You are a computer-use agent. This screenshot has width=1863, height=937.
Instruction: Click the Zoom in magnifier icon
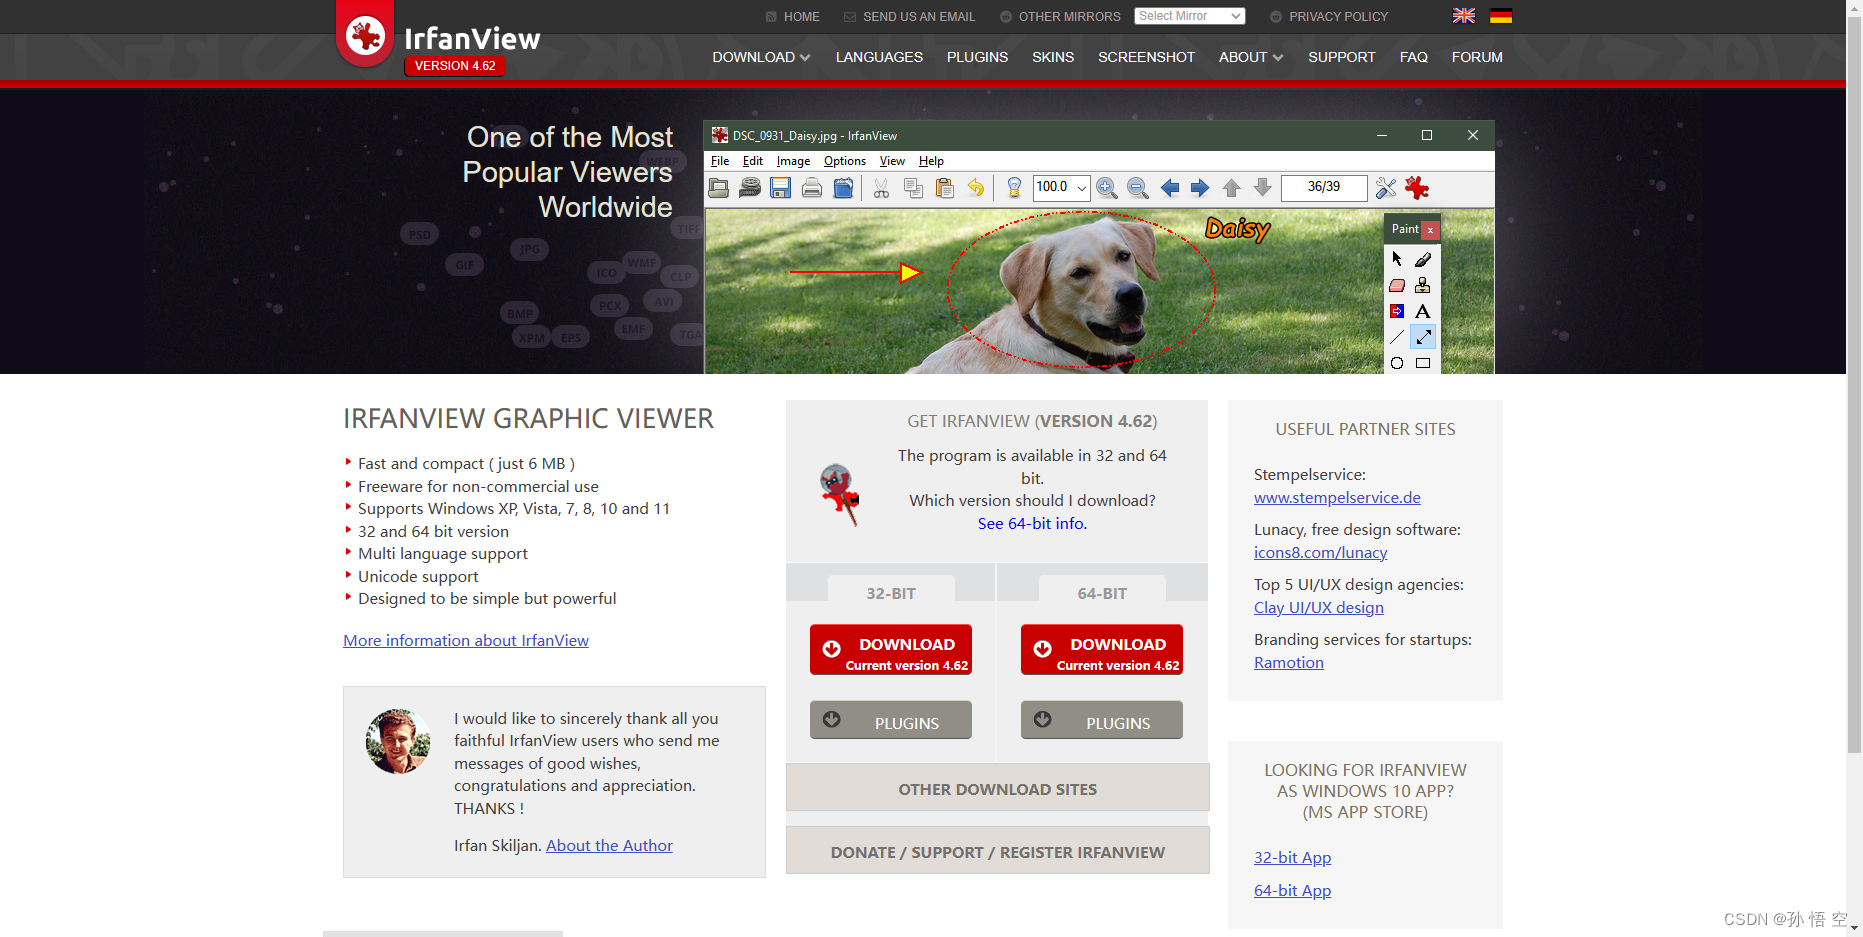1107,188
